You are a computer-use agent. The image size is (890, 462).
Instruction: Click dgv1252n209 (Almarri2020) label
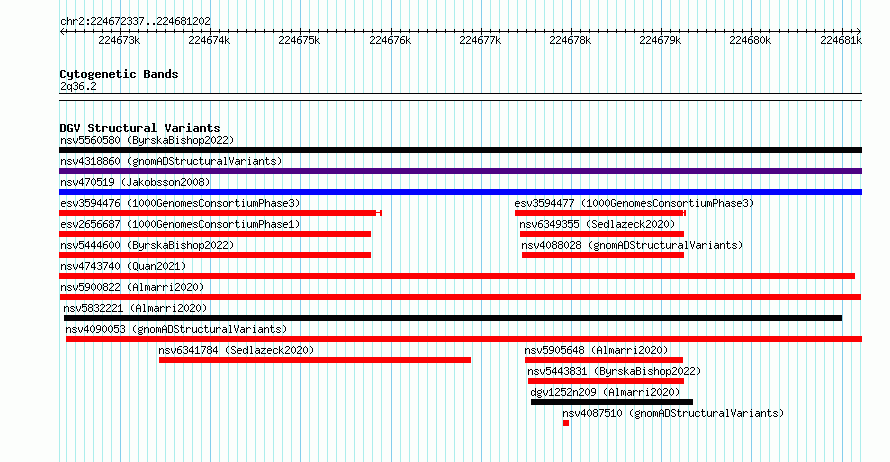pyautogui.click(x=605, y=392)
